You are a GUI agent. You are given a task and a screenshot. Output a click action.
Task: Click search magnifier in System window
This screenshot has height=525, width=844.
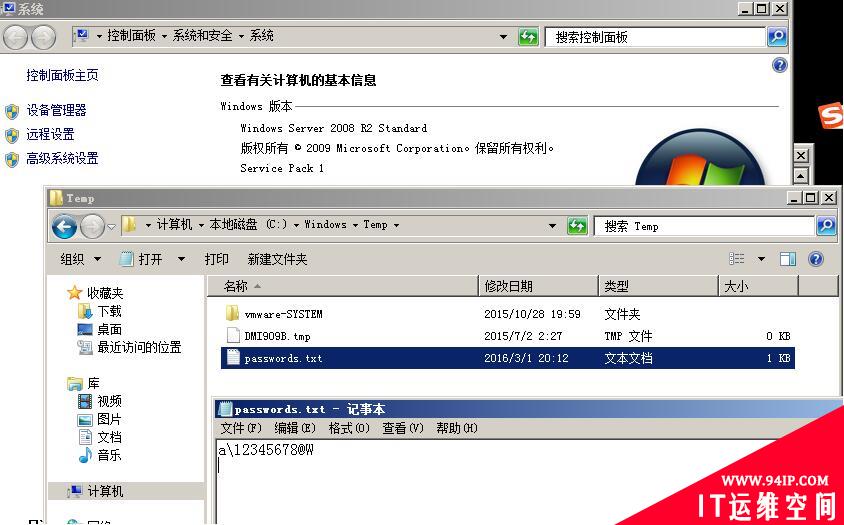tap(777, 37)
